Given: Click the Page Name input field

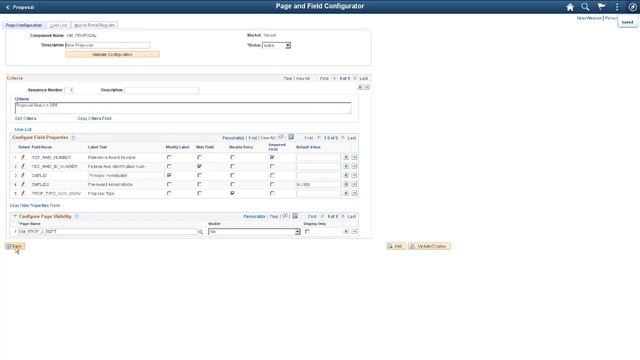Looking at the screenshot, I should click(x=108, y=231).
